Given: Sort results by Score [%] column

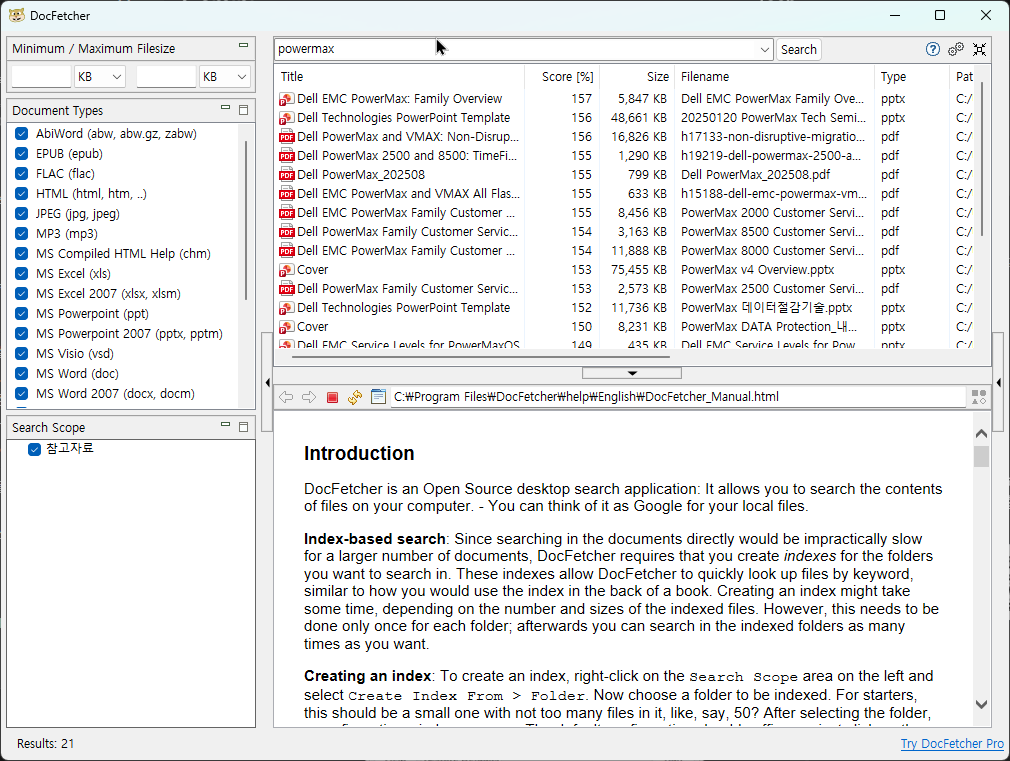Looking at the screenshot, I should pyautogui.click(x=562, y=77).
